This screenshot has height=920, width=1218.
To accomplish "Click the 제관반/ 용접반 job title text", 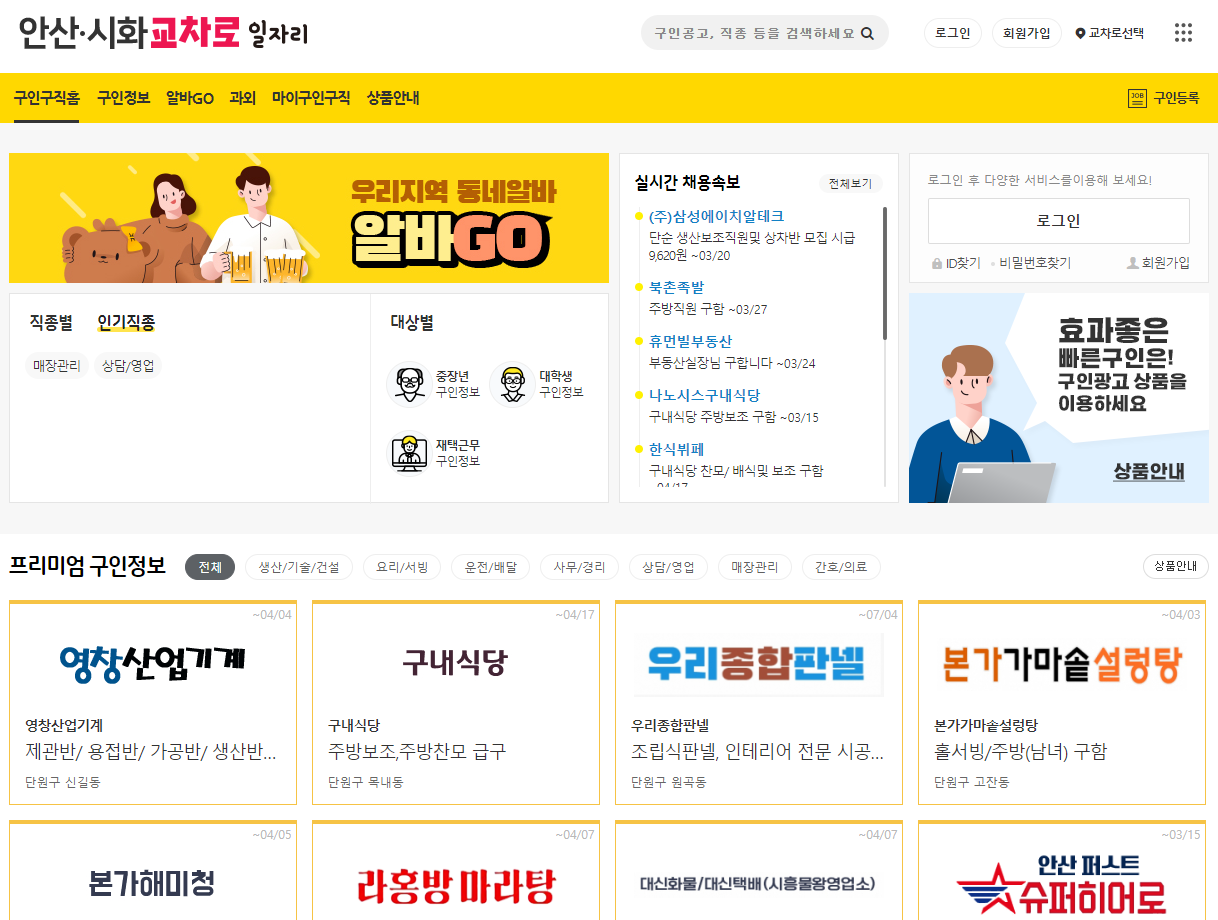I will [151, 752].
